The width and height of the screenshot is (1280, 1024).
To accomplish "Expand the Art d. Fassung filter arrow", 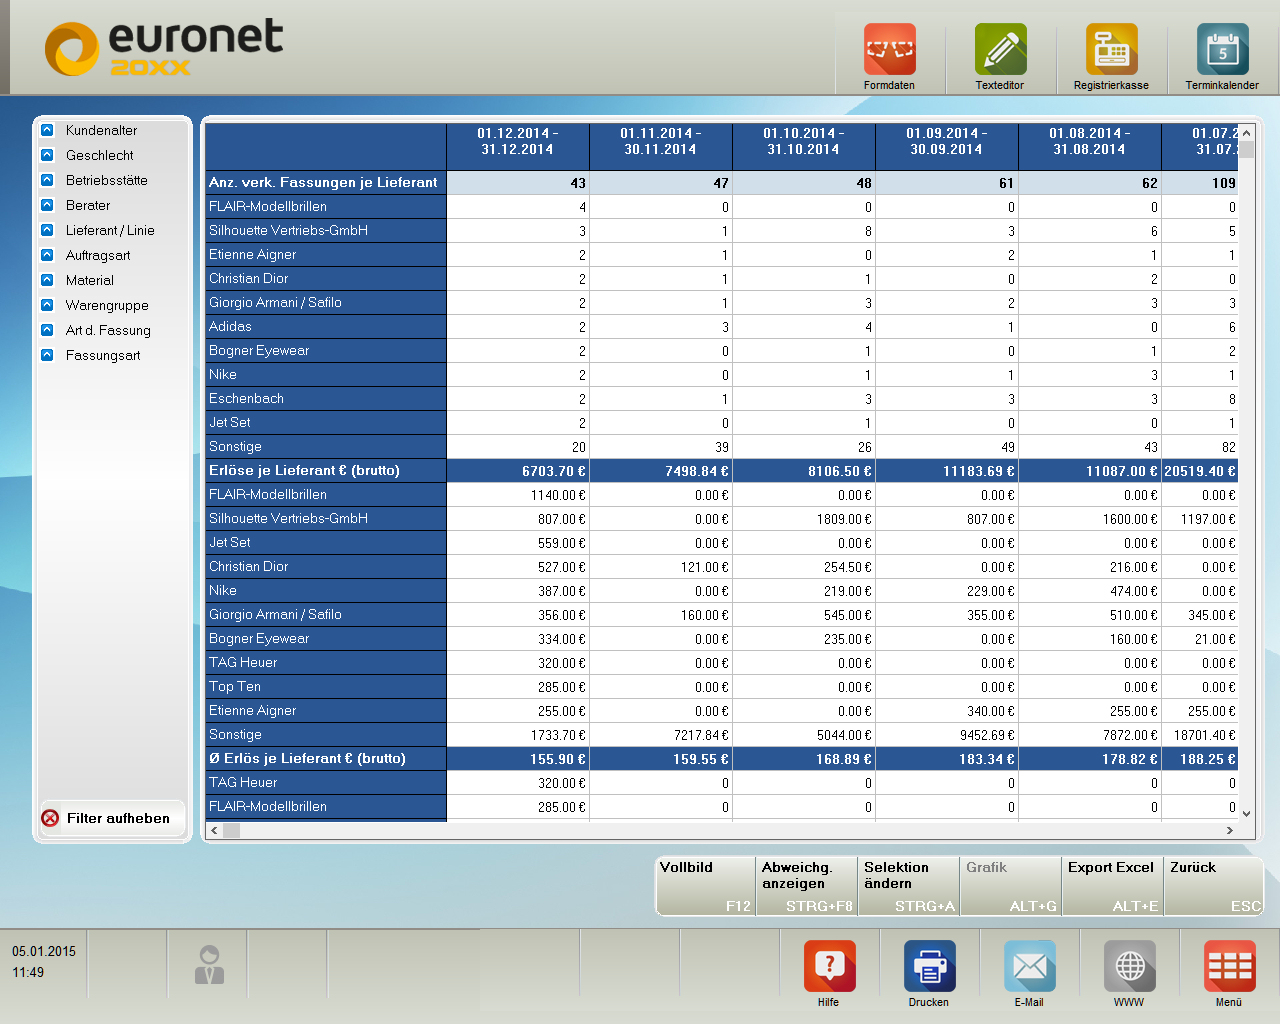I will tap(47, 330).
